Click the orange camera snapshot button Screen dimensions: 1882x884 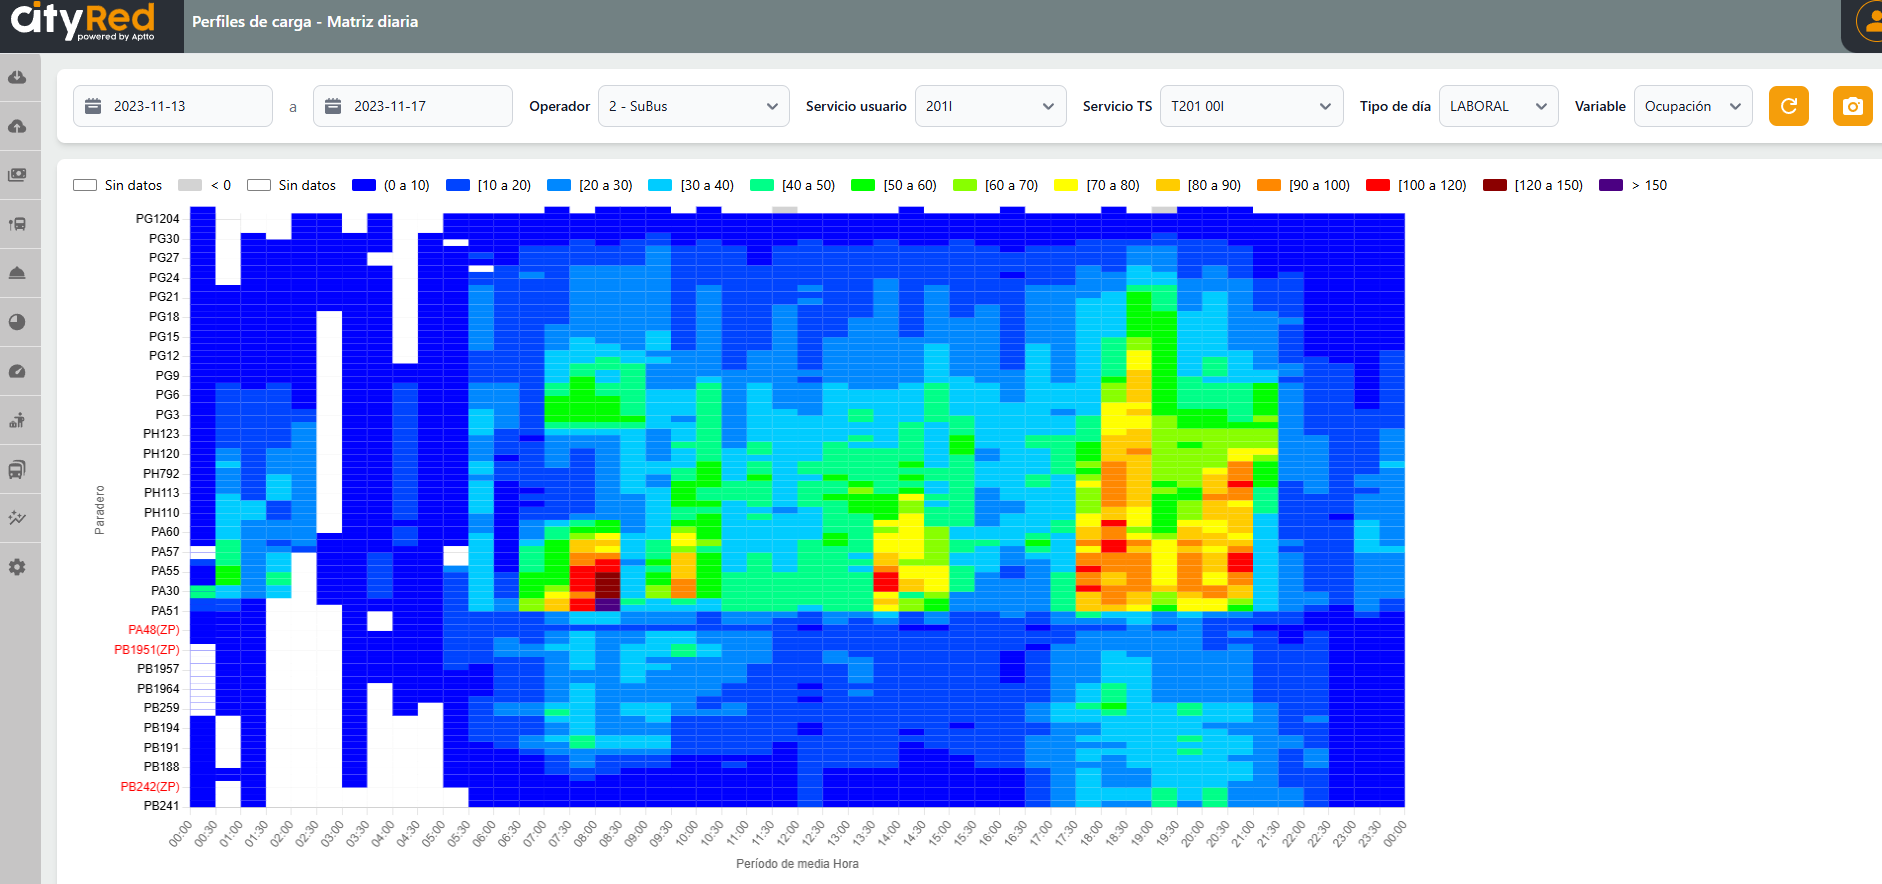click(x=1852, y=106)
